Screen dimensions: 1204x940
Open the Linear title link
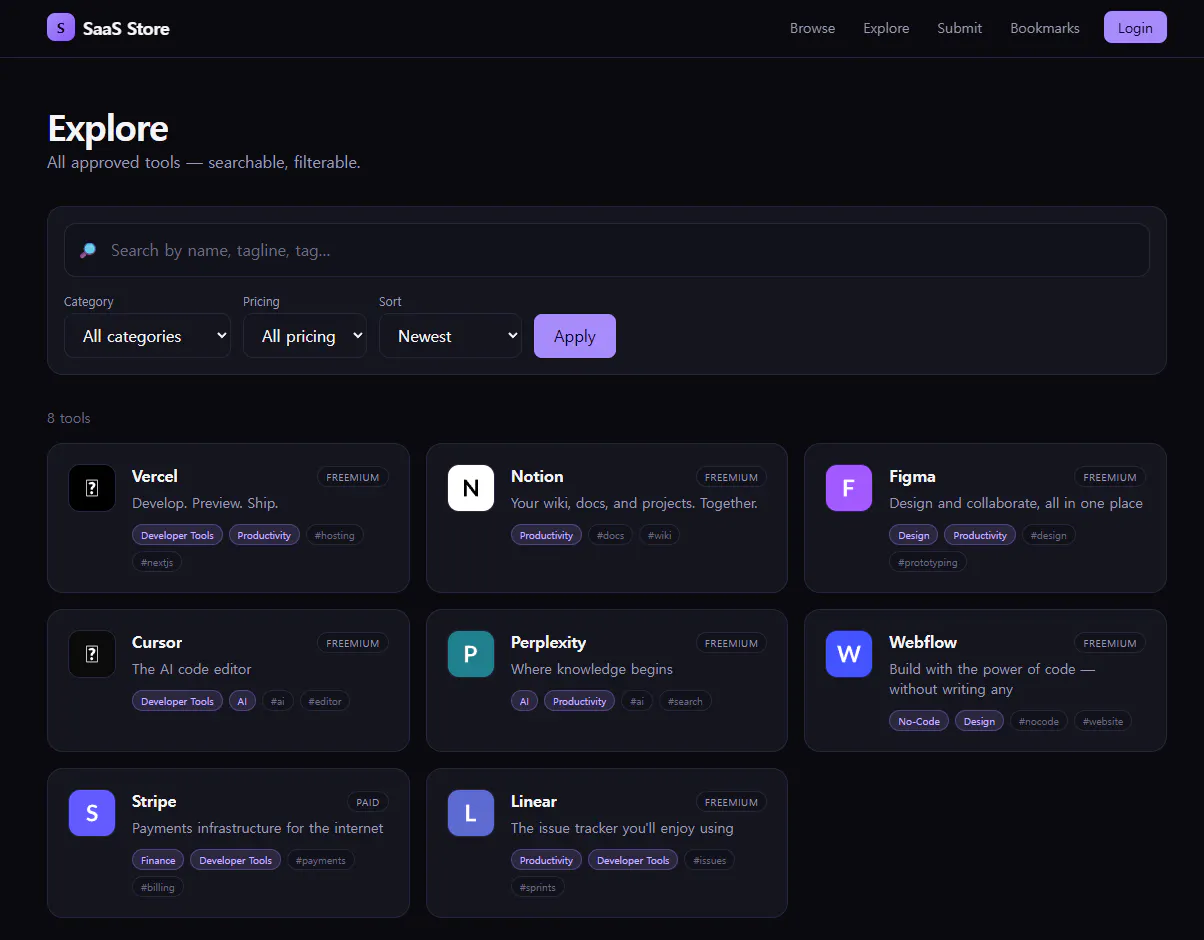coord(534,801)
